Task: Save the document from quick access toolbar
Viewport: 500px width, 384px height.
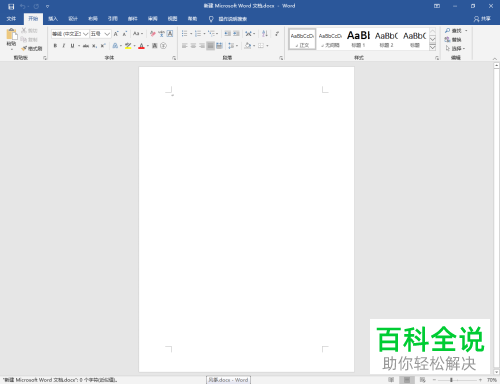Action: pyautogui.click(x=11, y=6)
